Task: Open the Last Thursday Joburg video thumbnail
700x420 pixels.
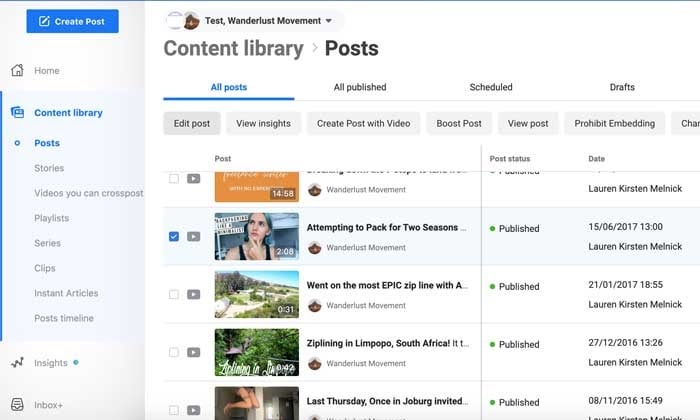Action: coord(257,403)
